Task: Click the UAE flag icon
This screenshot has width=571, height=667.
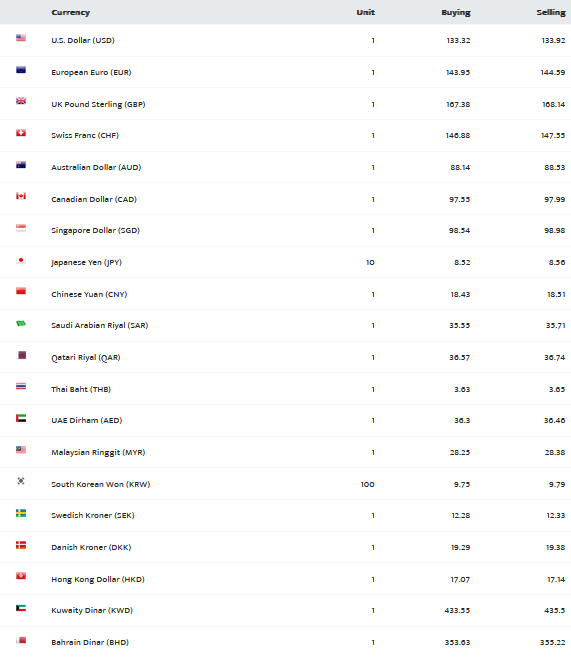Action: 21,418
